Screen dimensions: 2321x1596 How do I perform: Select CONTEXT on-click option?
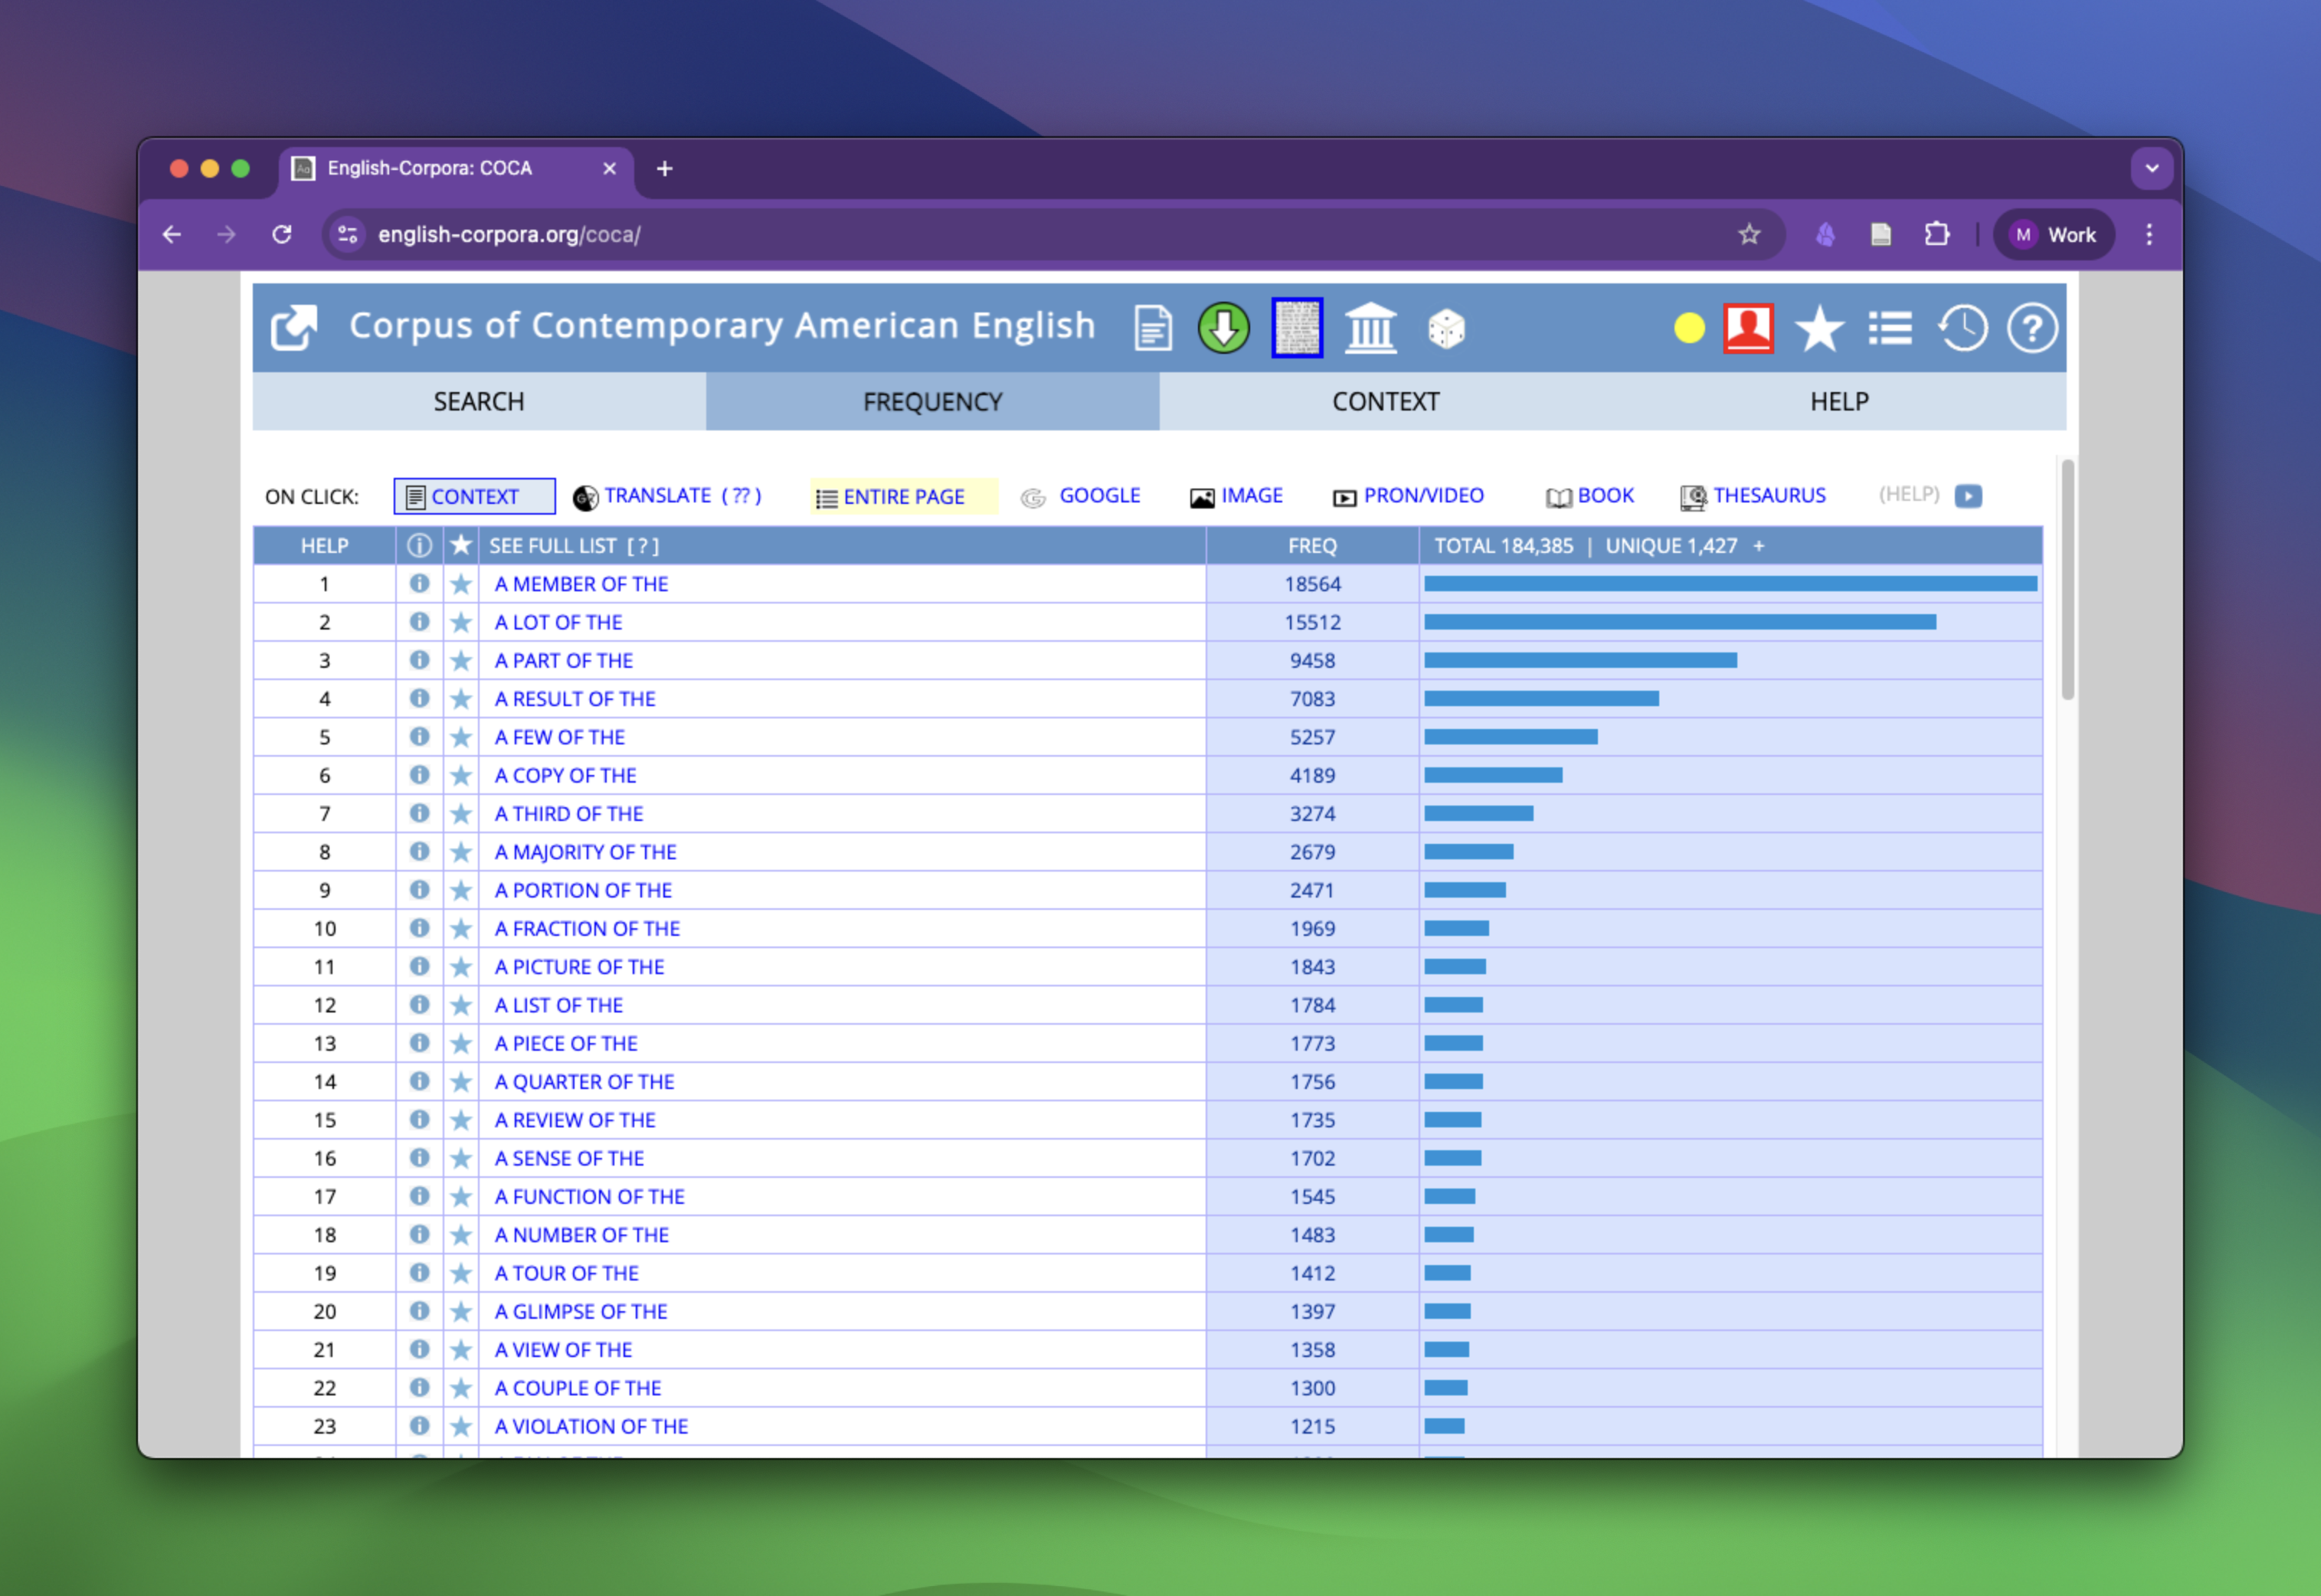pos(474,496)
